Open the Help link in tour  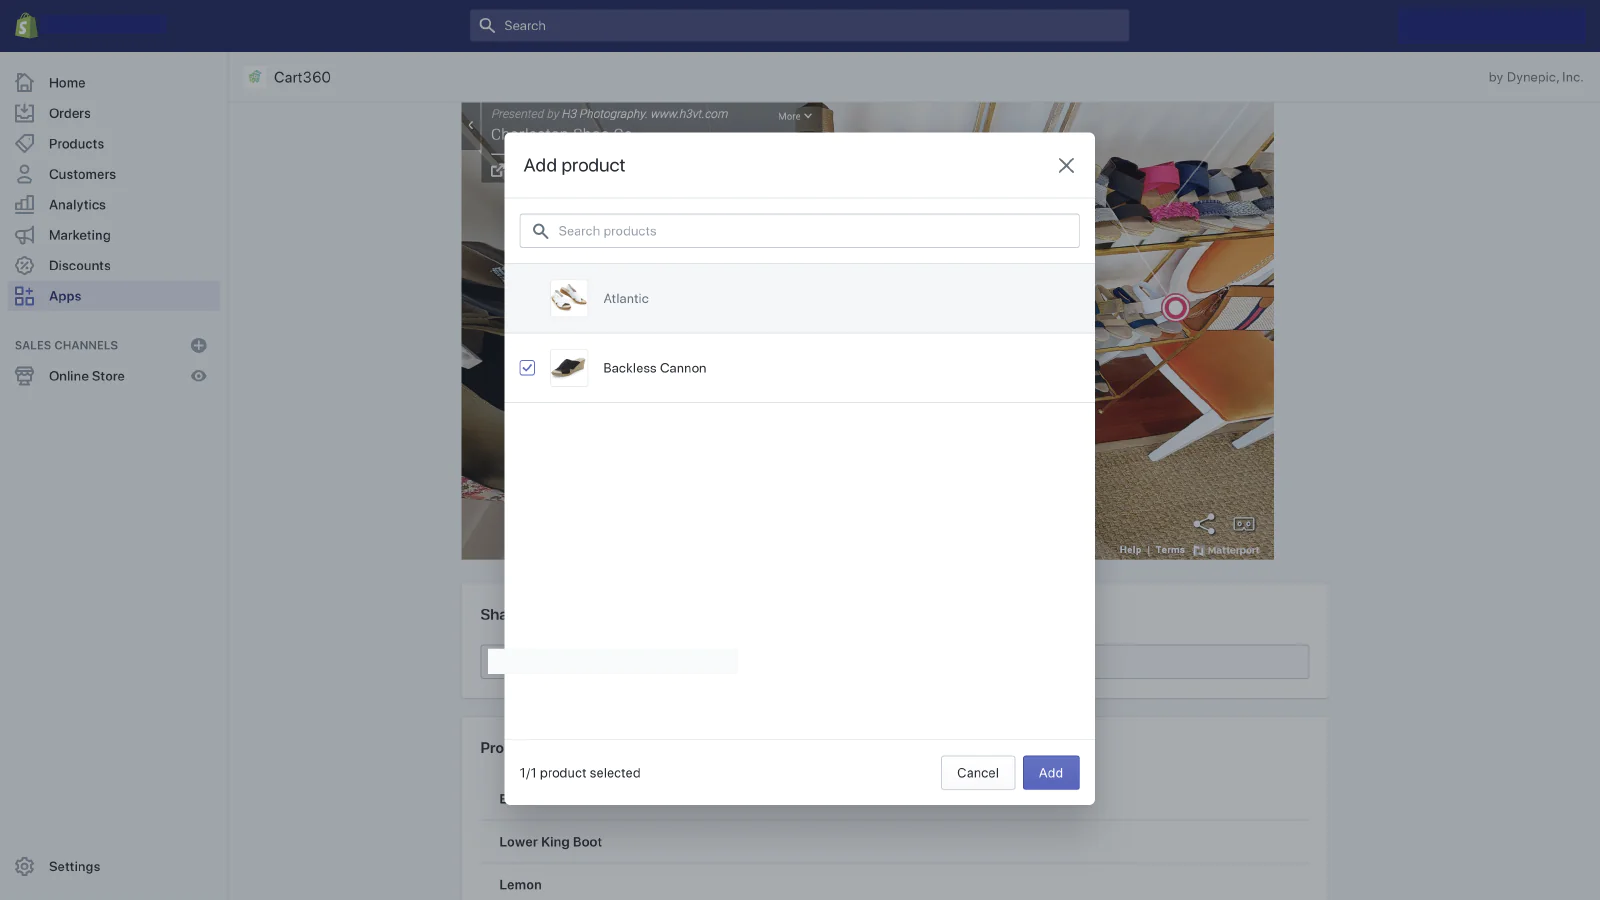click(x=1130, y=550)
